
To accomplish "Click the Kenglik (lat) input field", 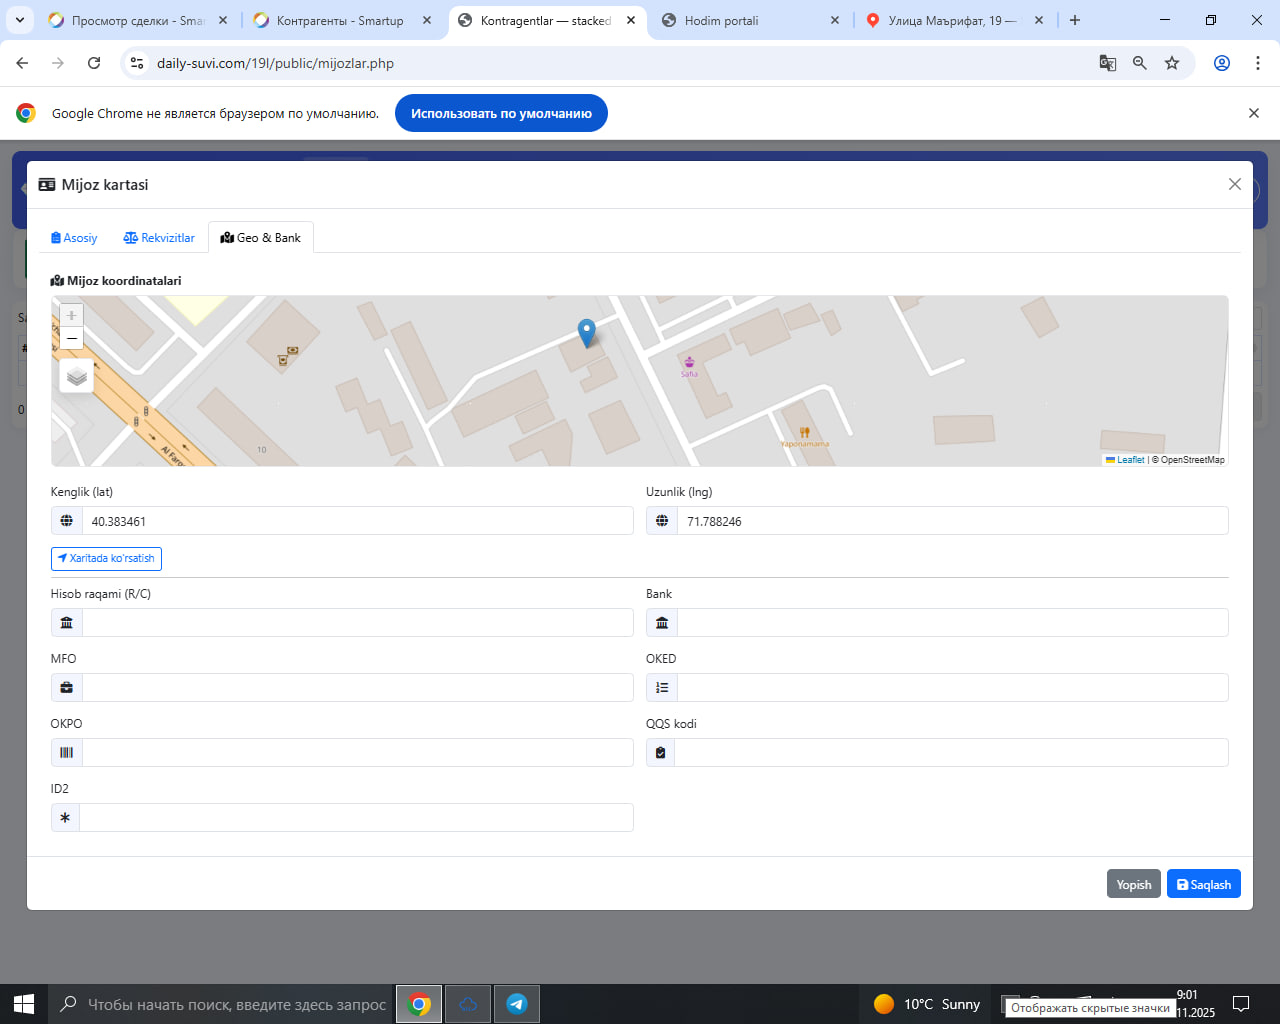I will tap(357, 521).
